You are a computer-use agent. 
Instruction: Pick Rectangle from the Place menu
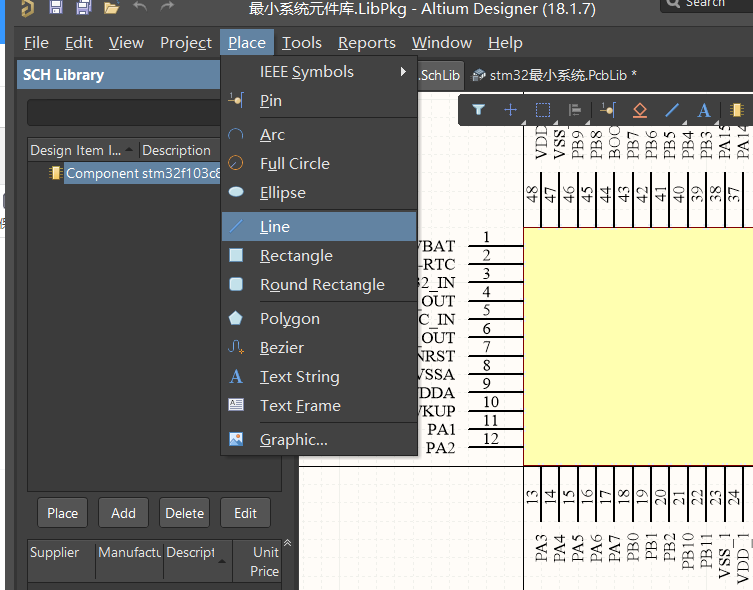[x=319, y=256]
